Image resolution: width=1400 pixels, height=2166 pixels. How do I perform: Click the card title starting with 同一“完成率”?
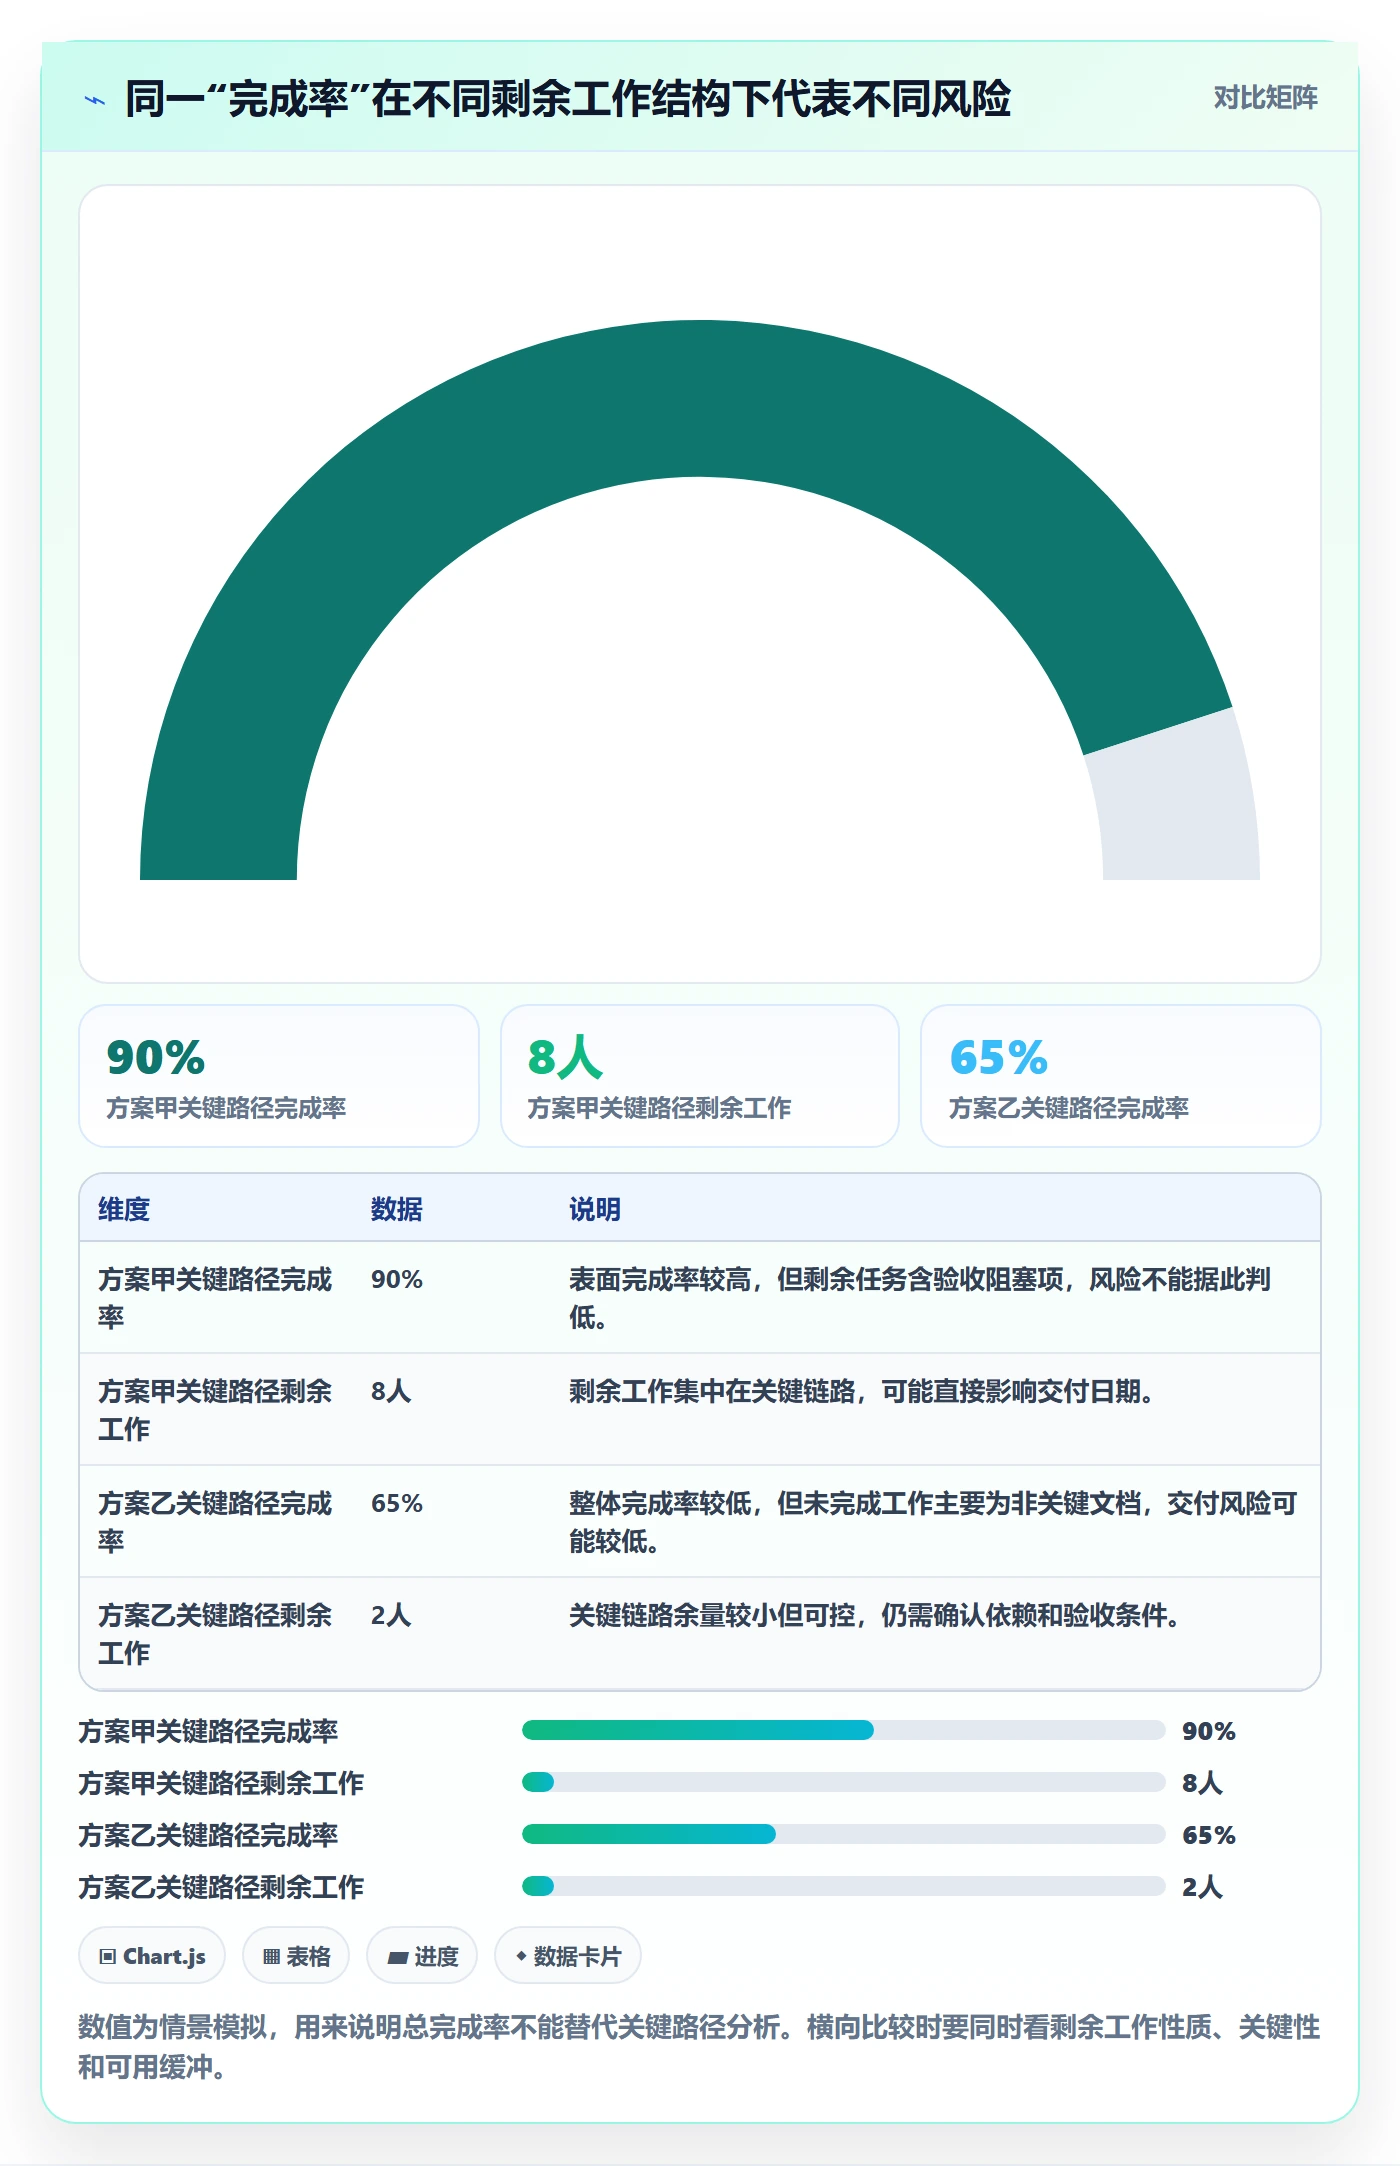(x=568, y=100)
